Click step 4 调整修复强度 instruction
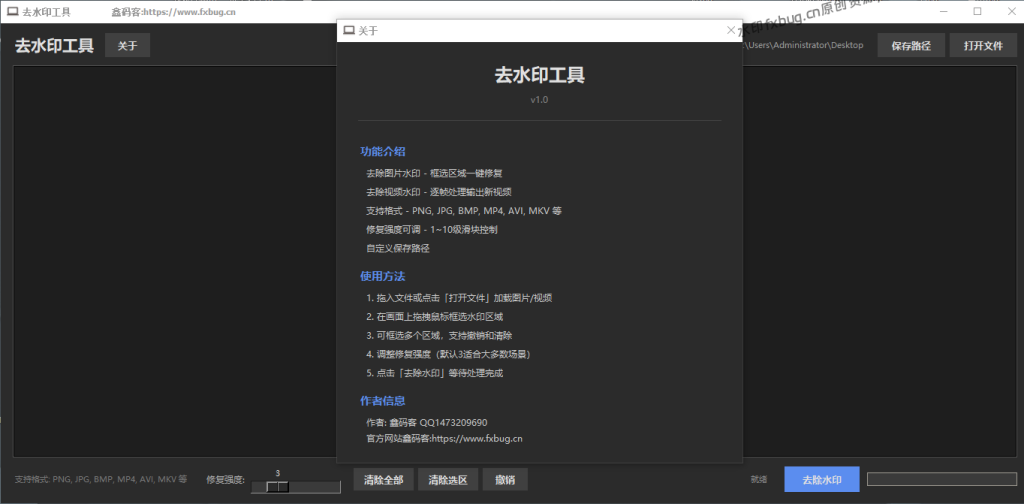 tap(448, 354)
